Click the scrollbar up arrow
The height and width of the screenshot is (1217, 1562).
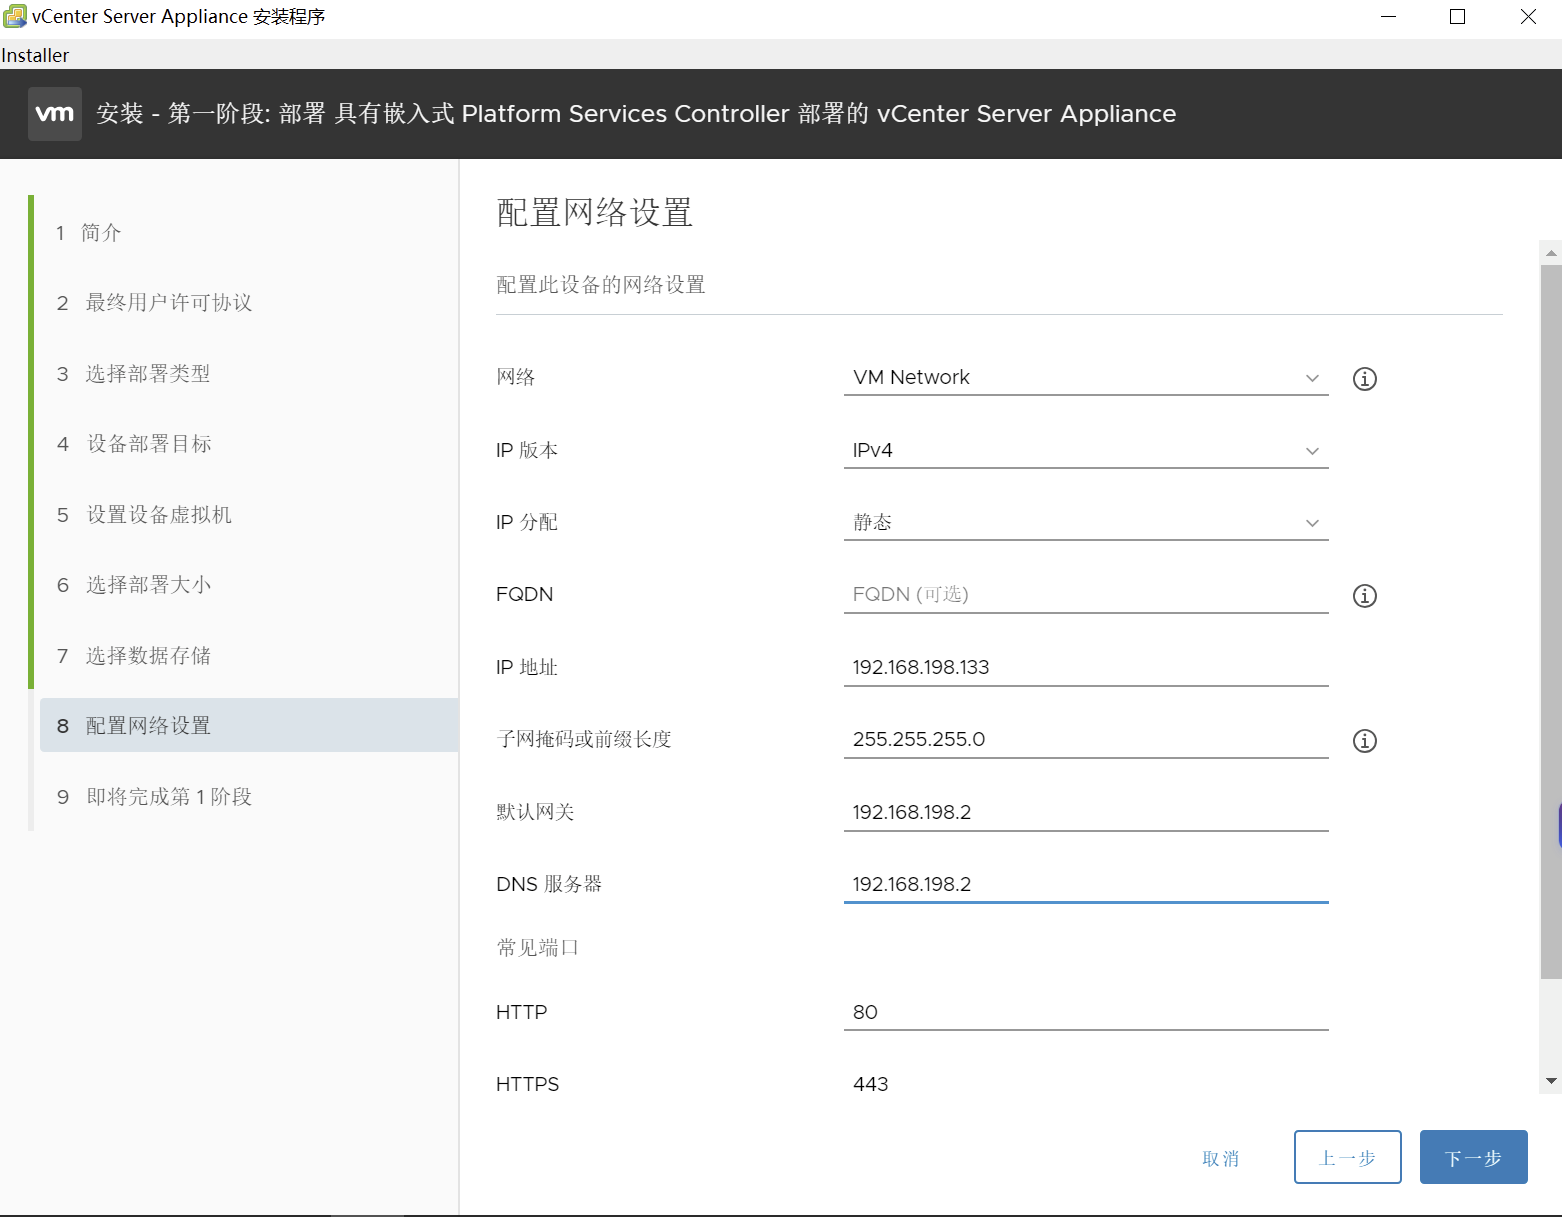[1551, 253]
